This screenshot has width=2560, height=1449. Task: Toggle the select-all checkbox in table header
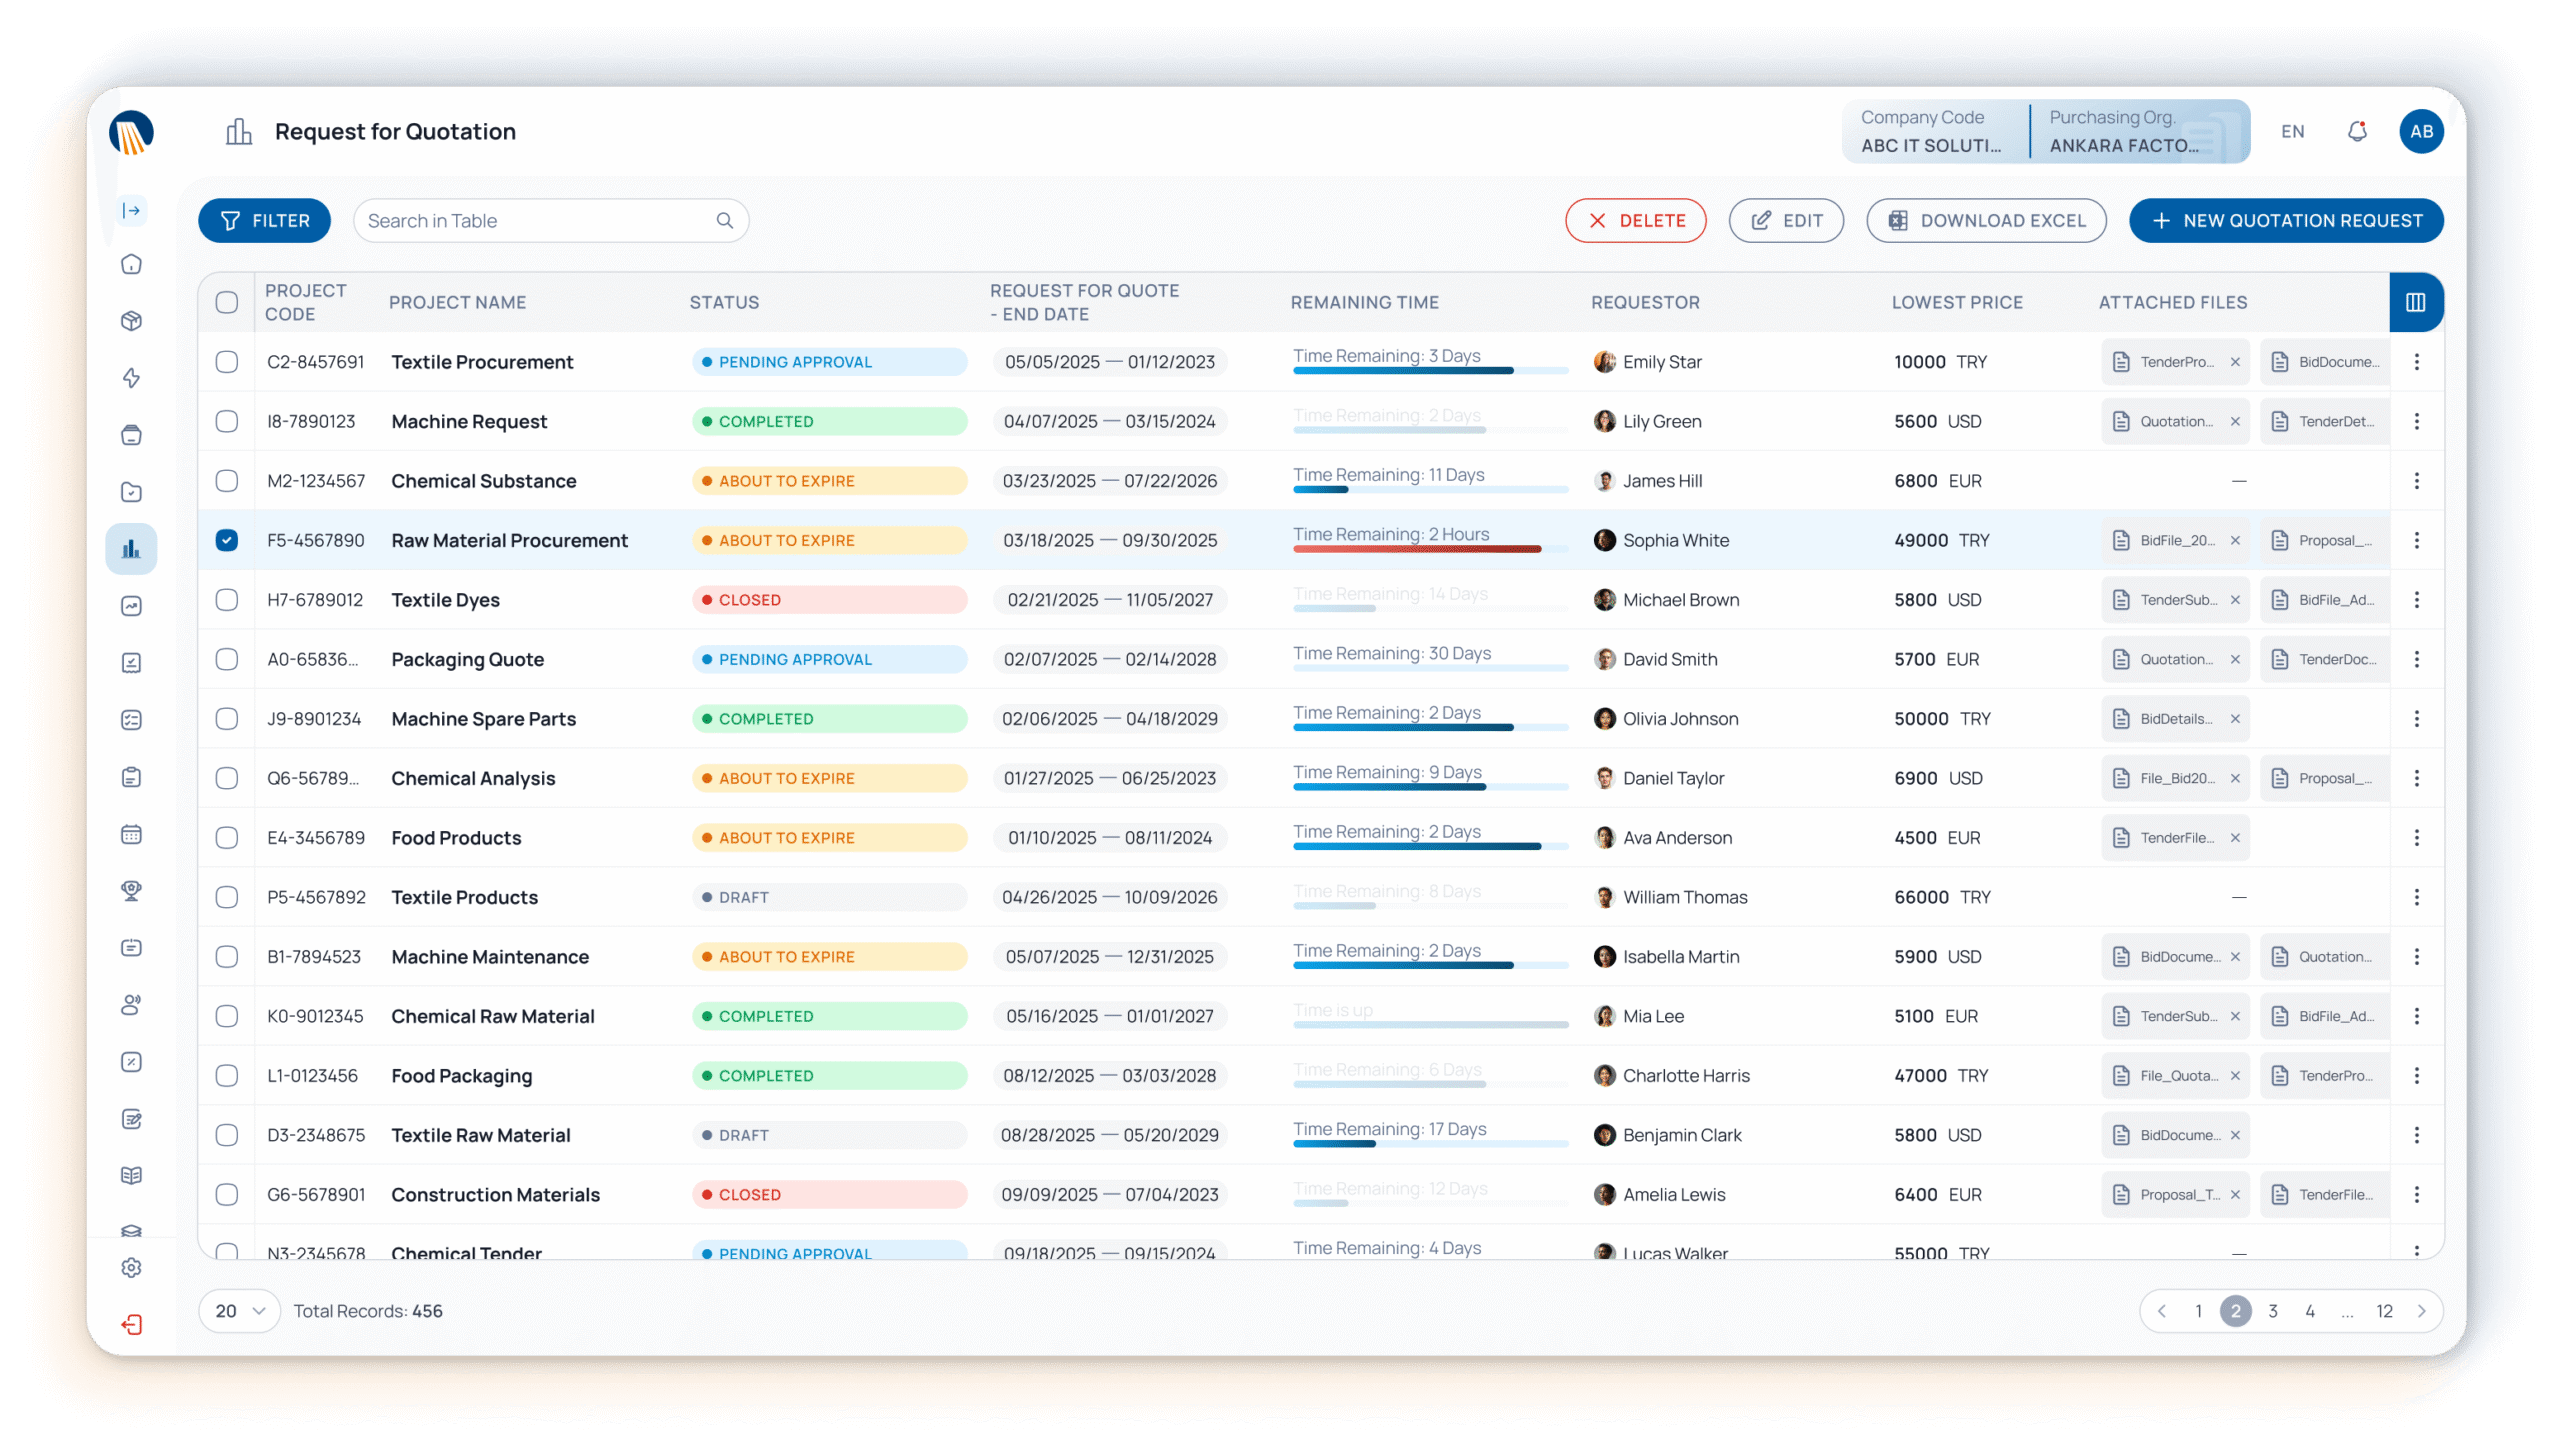point(227,302)
